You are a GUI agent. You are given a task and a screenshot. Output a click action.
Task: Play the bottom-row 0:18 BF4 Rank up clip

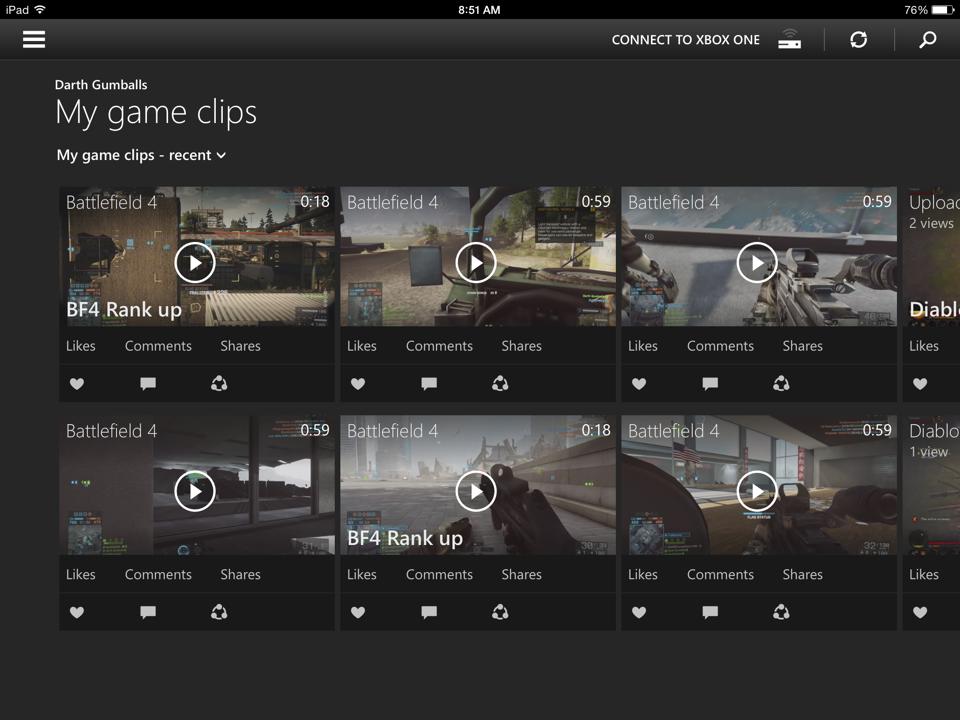point(476,491)
